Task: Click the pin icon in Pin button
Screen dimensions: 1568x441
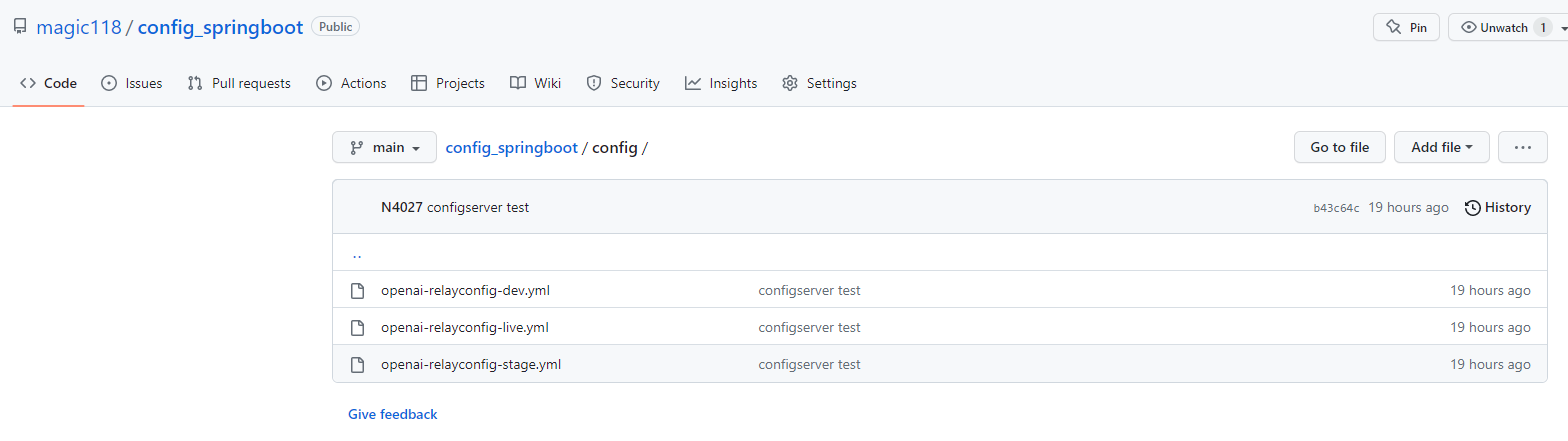Action: pos(1394,28)
